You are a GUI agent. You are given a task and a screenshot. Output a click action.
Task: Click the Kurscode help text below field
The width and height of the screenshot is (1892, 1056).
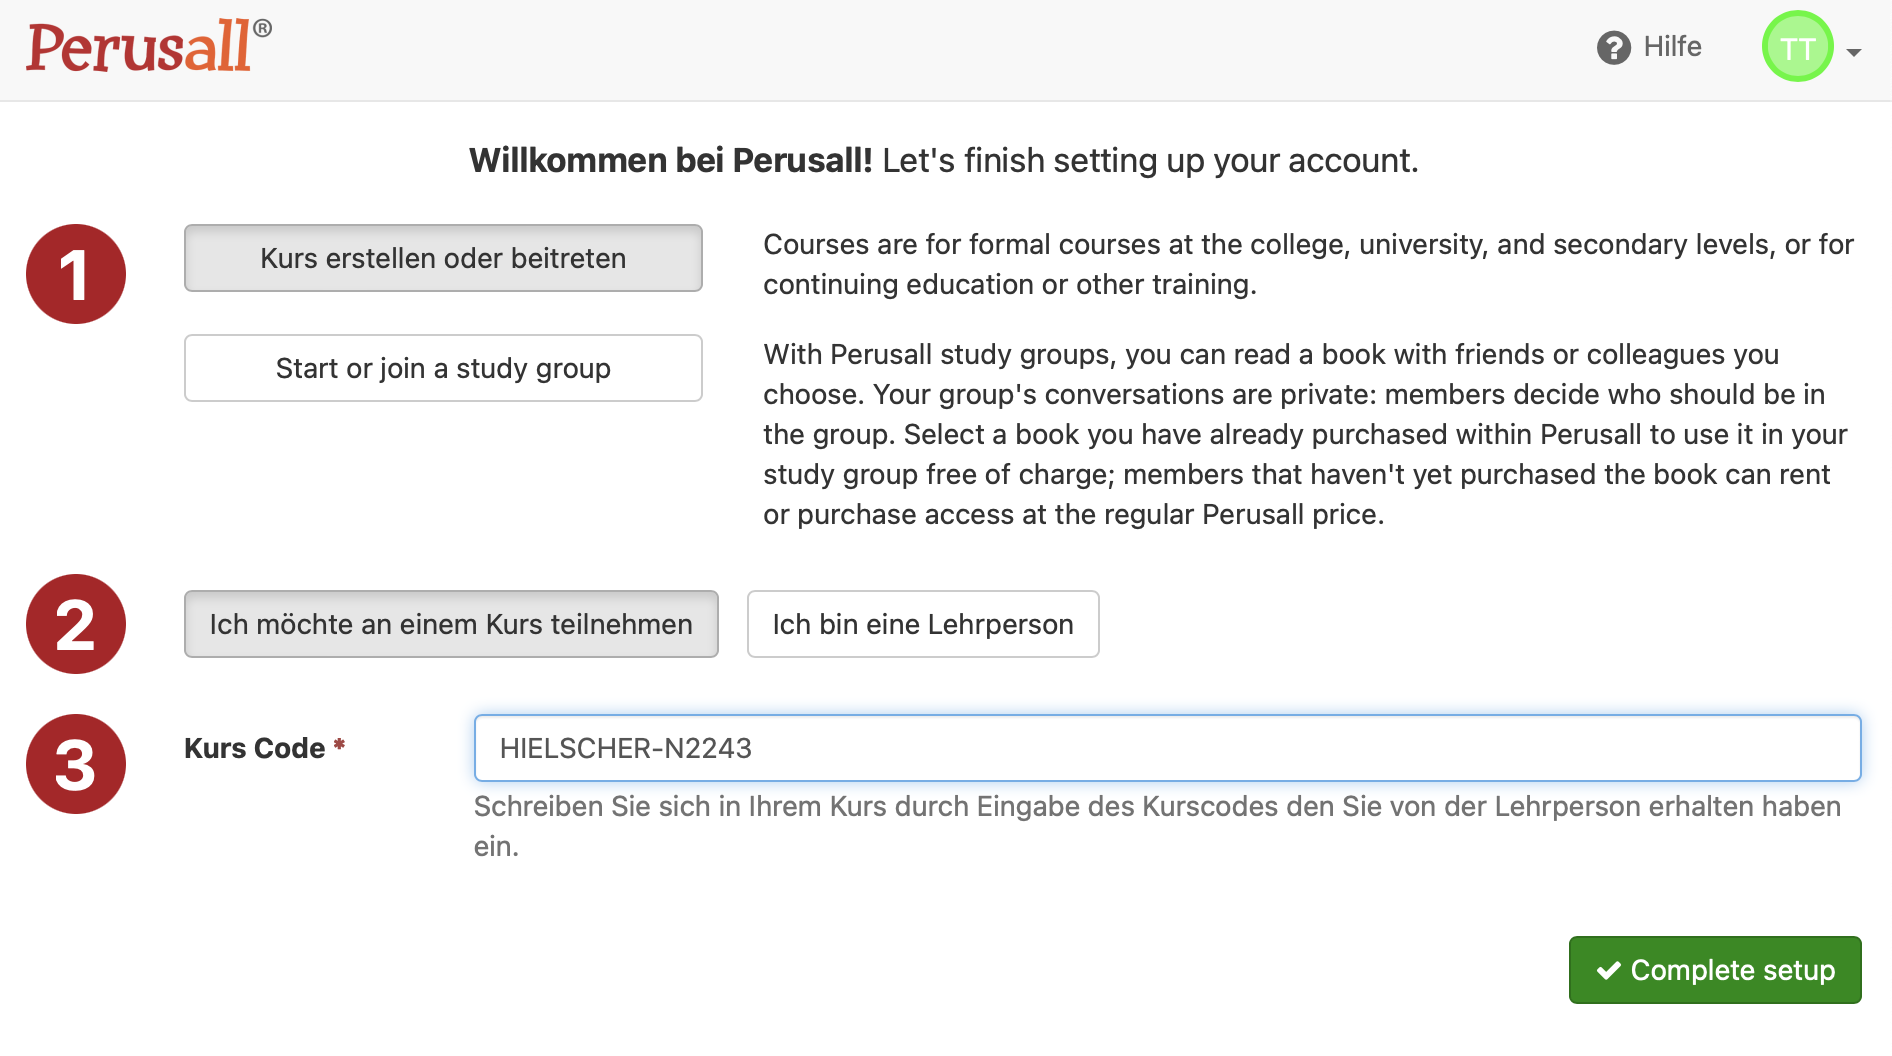[x=1157, y=826]
